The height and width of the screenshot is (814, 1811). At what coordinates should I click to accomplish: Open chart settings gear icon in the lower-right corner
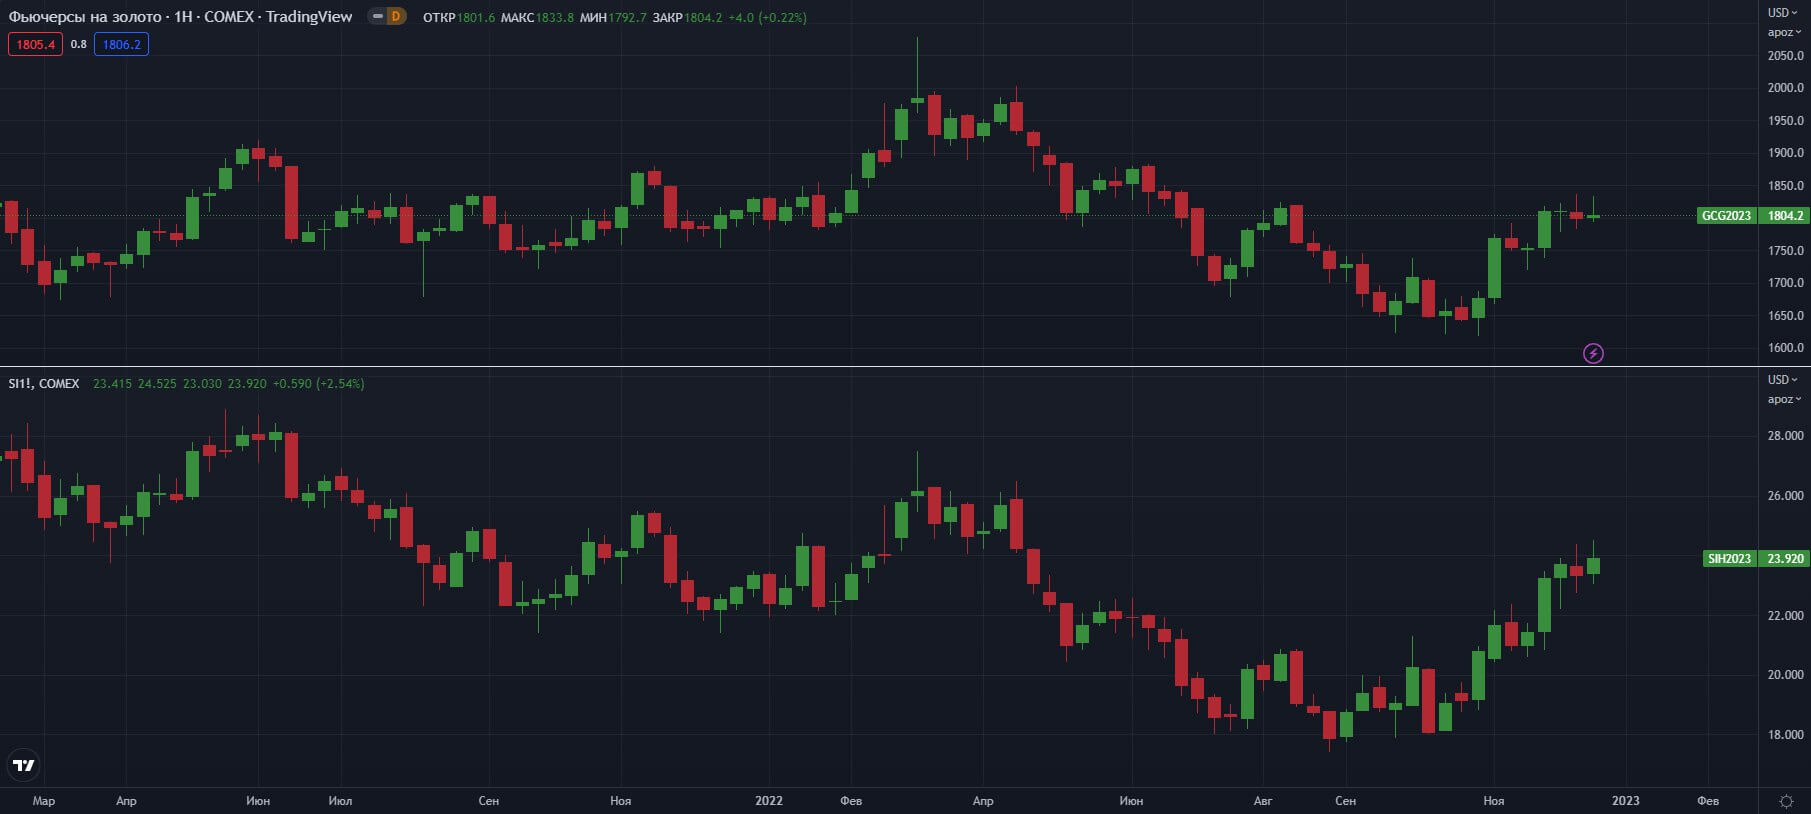[1786, 801]
